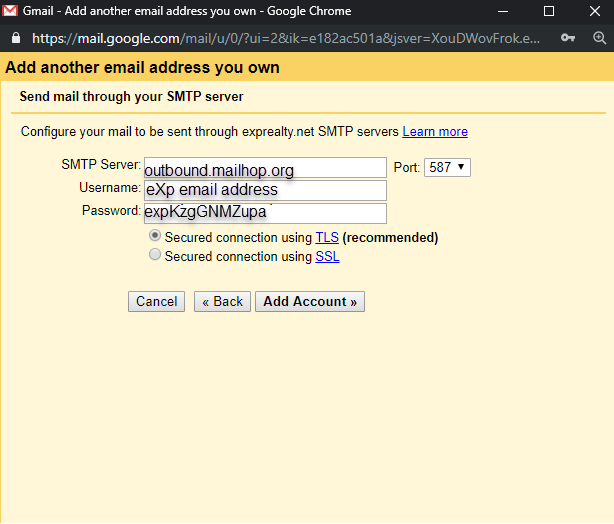614x524 pixels.
Task: Click the SMTP Server input field
Action: point(265,168)
